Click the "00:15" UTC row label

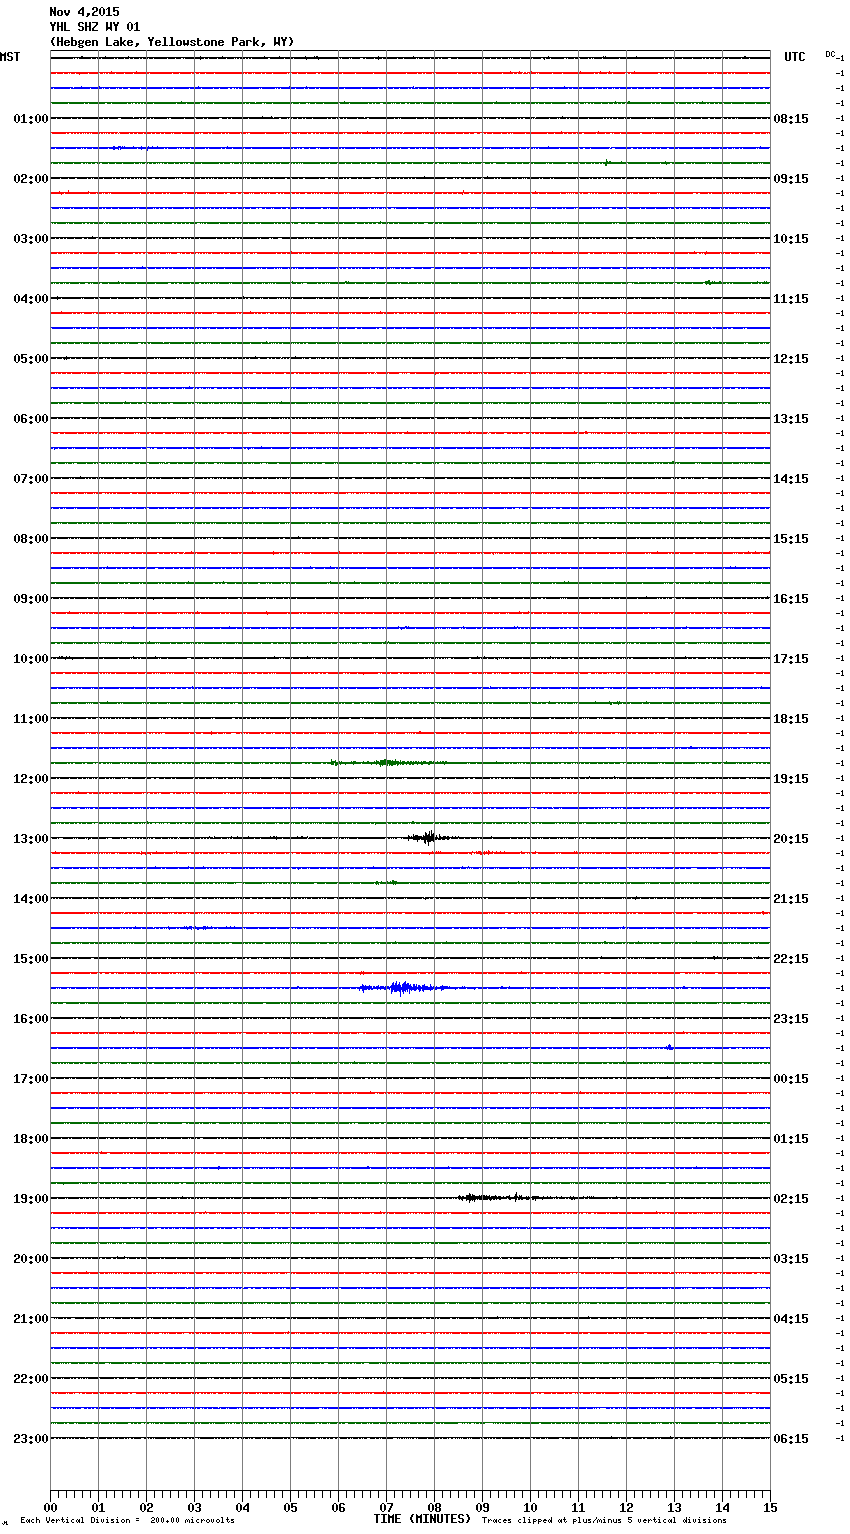point(791,1079)
